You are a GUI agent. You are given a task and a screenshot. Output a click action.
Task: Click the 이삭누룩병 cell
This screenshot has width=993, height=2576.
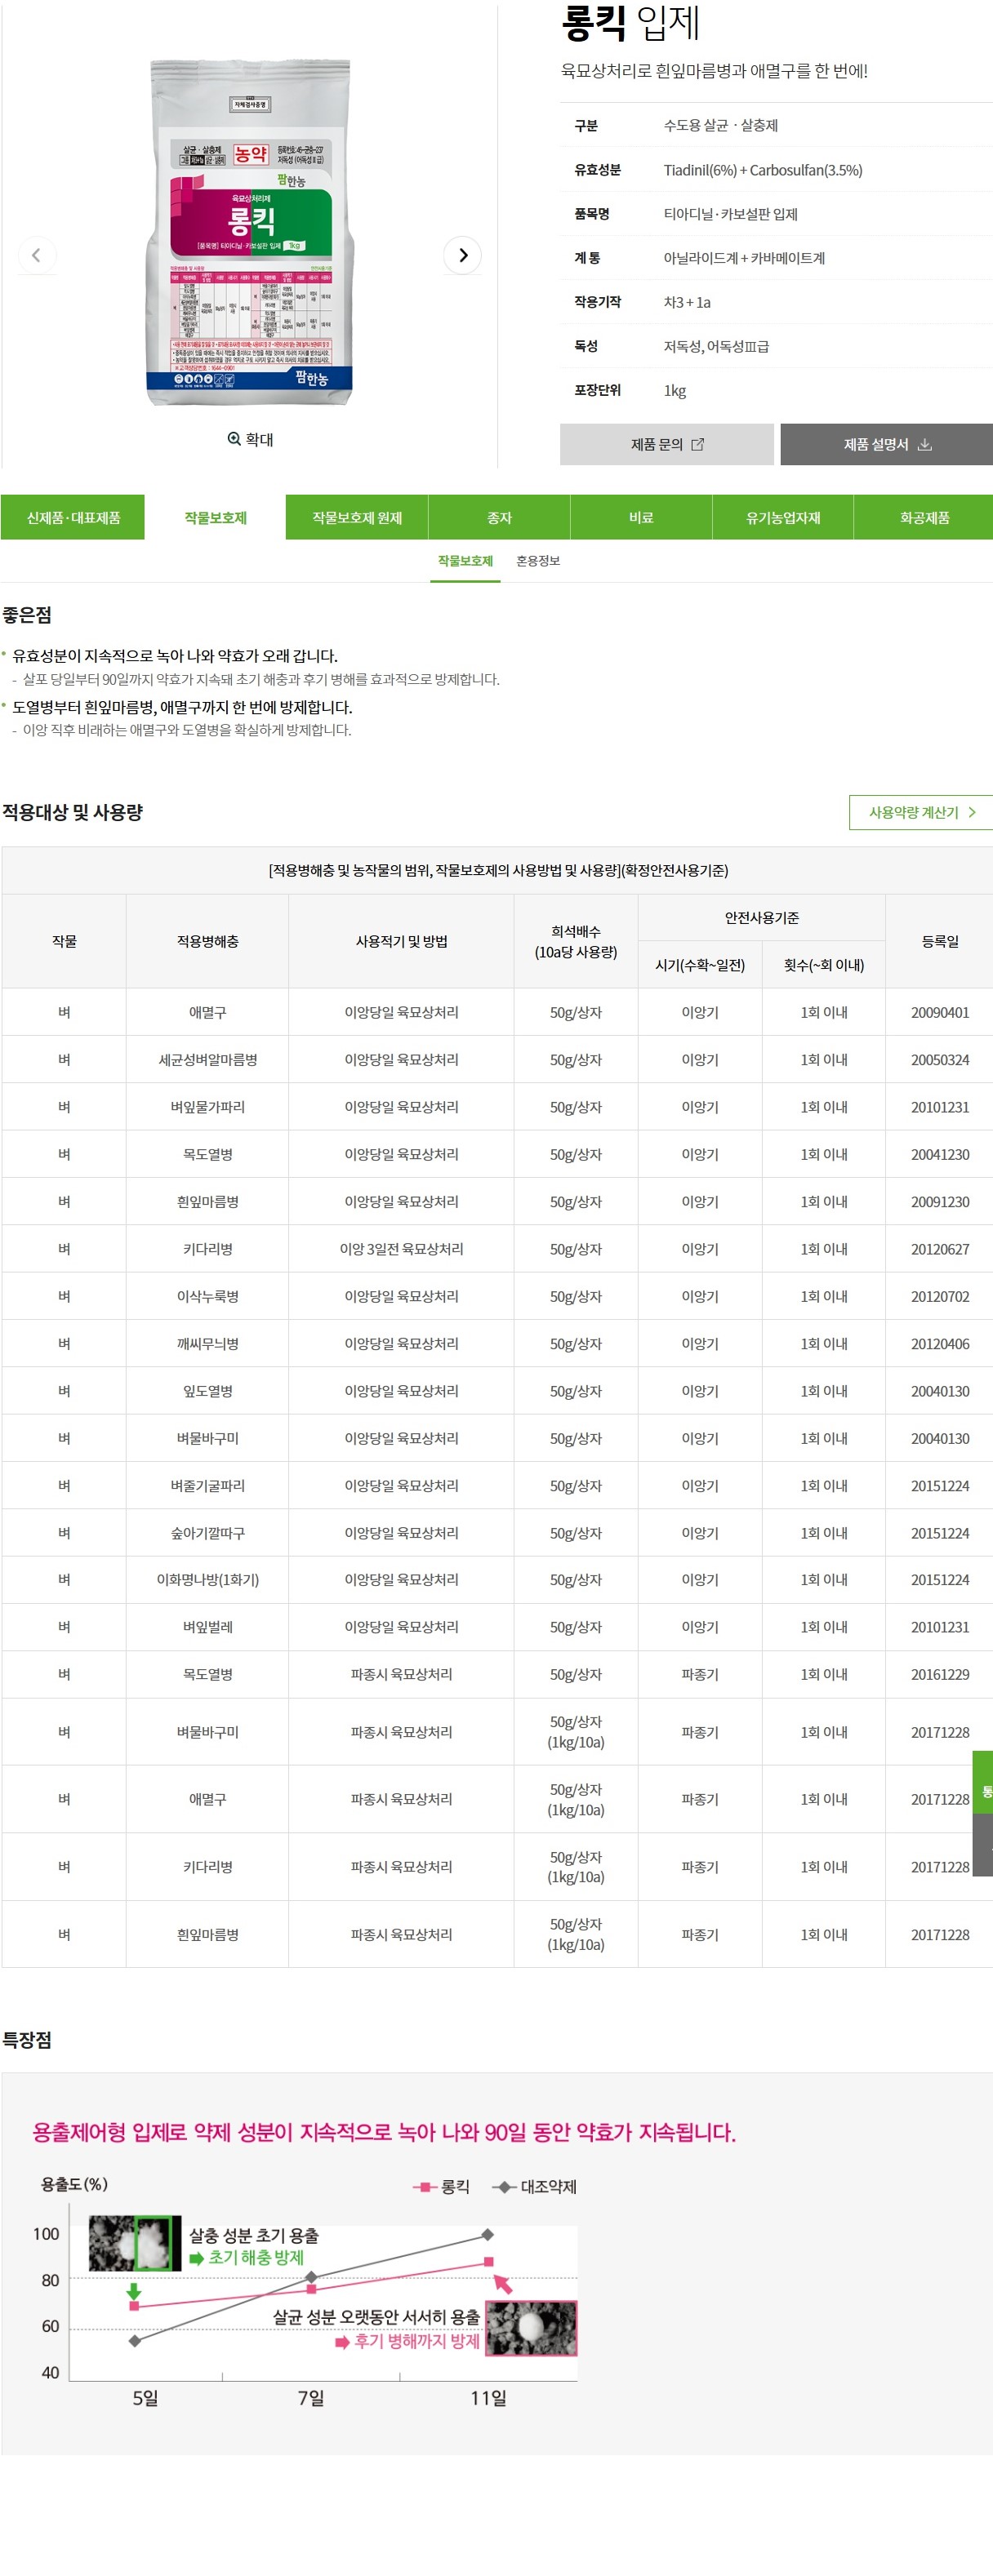click(x=207, y=1296)
